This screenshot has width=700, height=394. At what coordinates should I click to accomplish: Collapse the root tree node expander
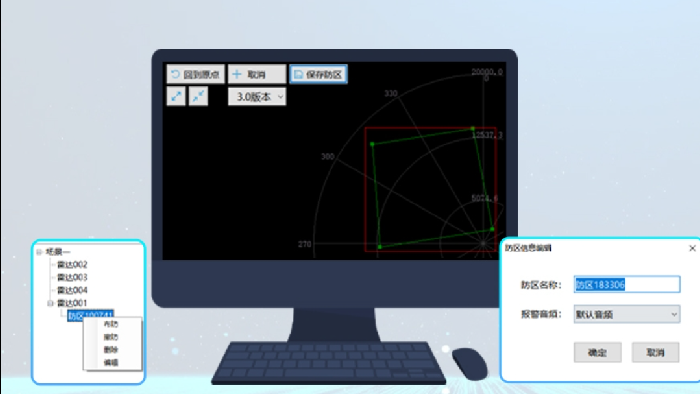(39, 252)
